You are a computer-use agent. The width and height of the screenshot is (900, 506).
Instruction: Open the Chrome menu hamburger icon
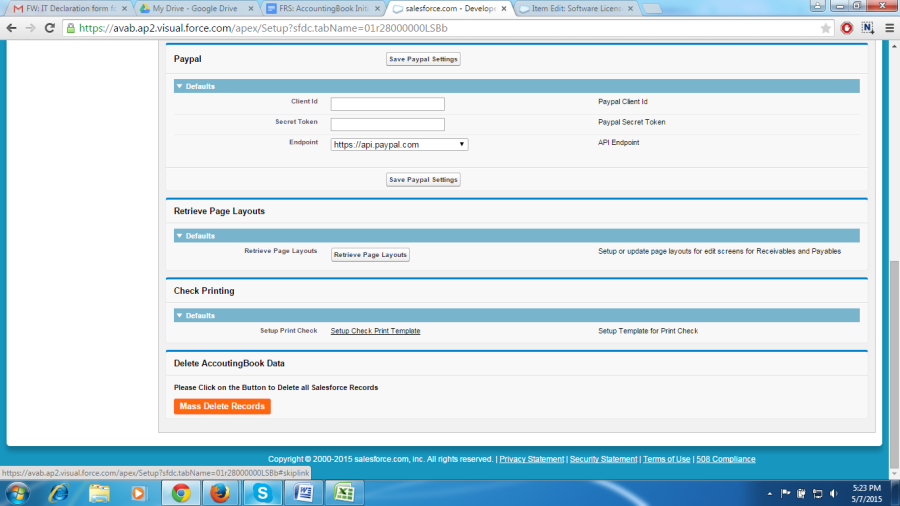[889, 28]
